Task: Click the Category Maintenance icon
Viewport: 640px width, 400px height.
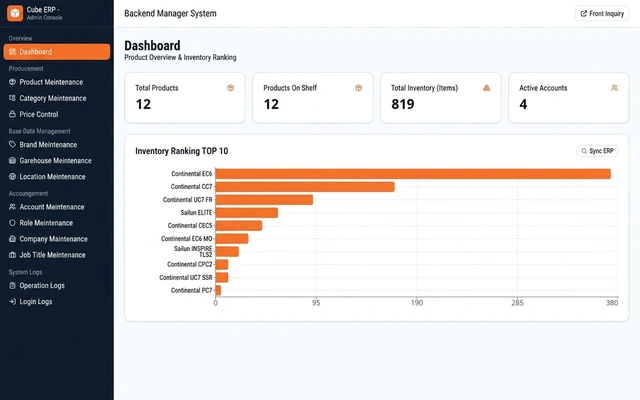Action: (x=12, y=98)
